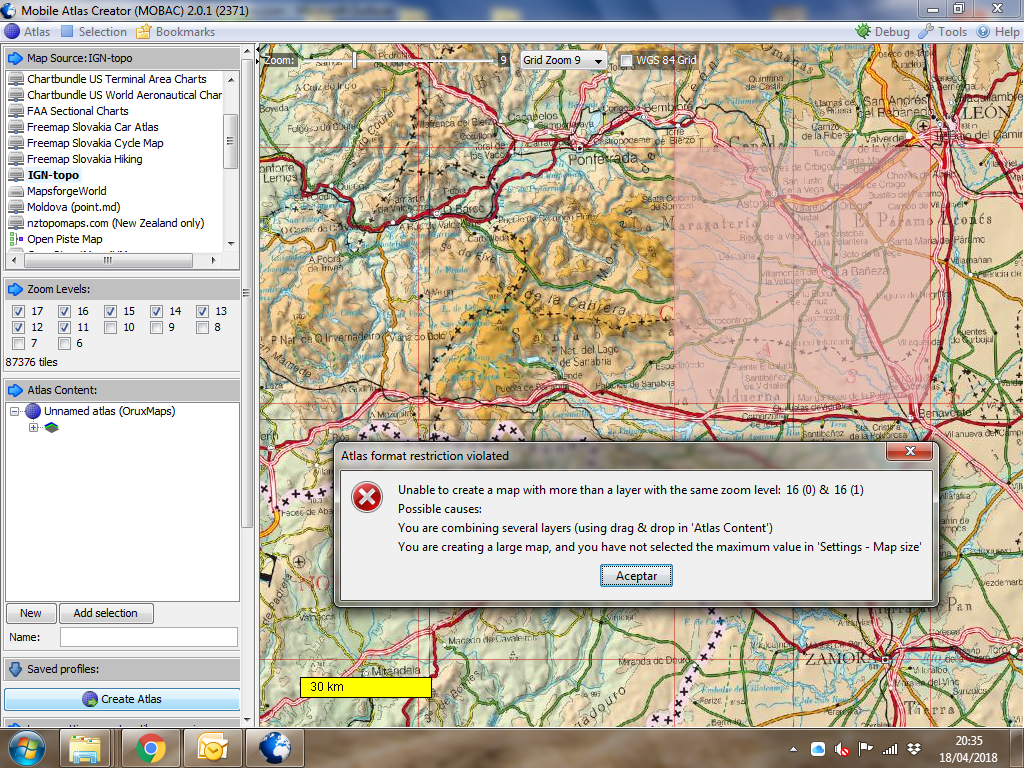Click the red error icon in dialog
Screen dimensions: 1024x768
[x=367, y=498]
